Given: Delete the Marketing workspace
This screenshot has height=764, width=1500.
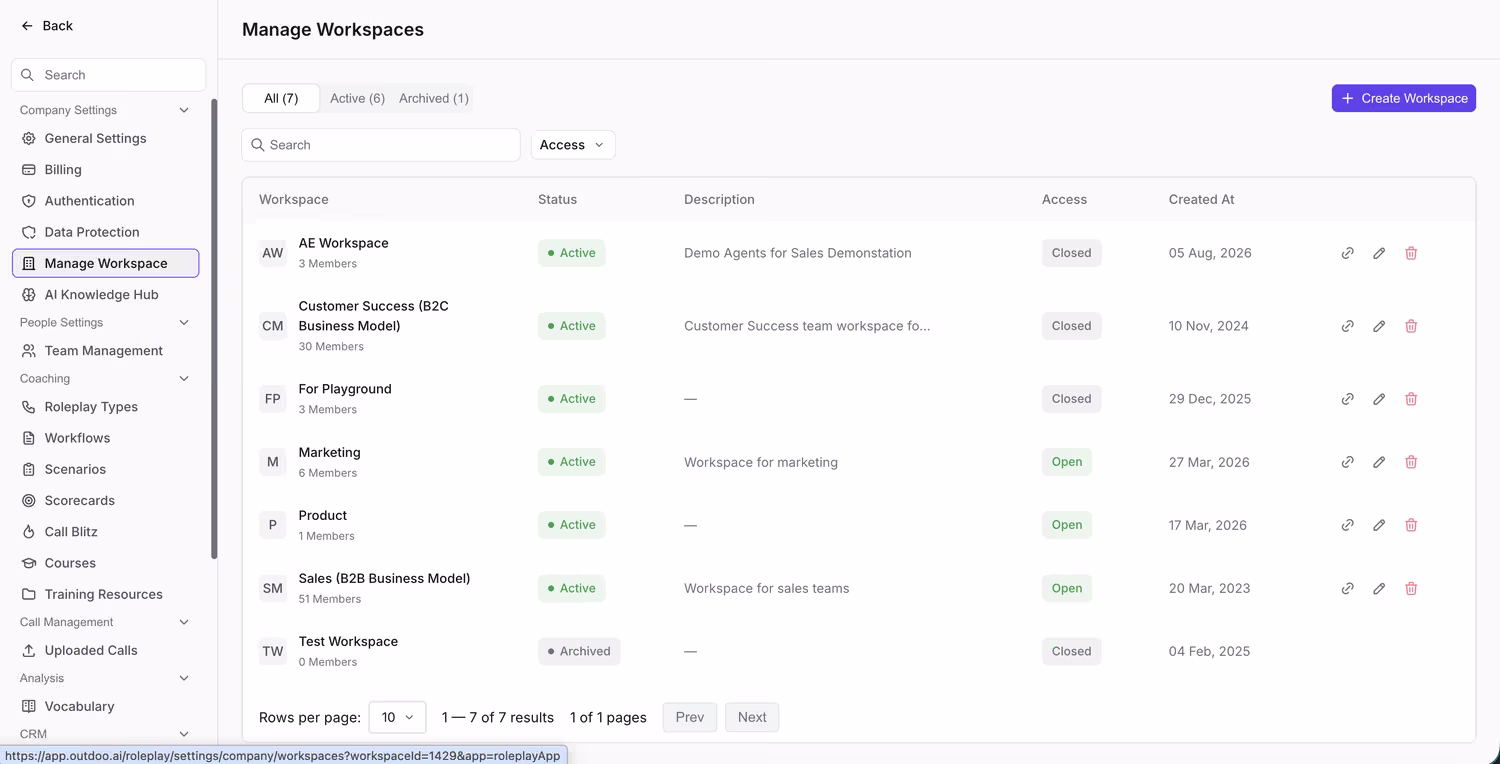Looking at the screenshot, I should [1411, 462].
